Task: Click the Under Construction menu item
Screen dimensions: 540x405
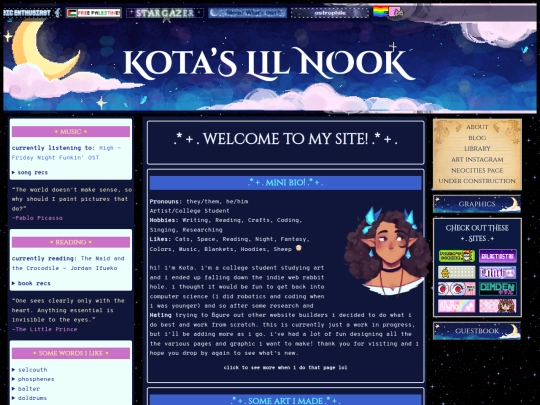Action: tap(477, 181)
